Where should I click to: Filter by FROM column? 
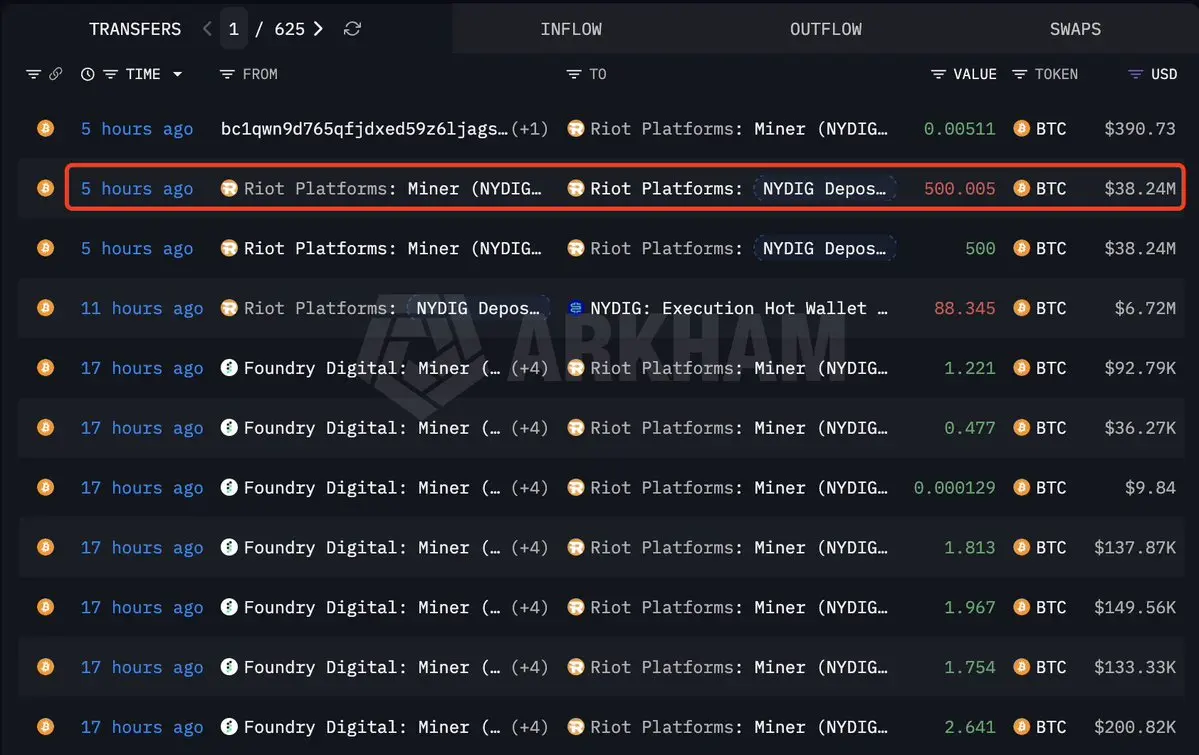[226, 74]
